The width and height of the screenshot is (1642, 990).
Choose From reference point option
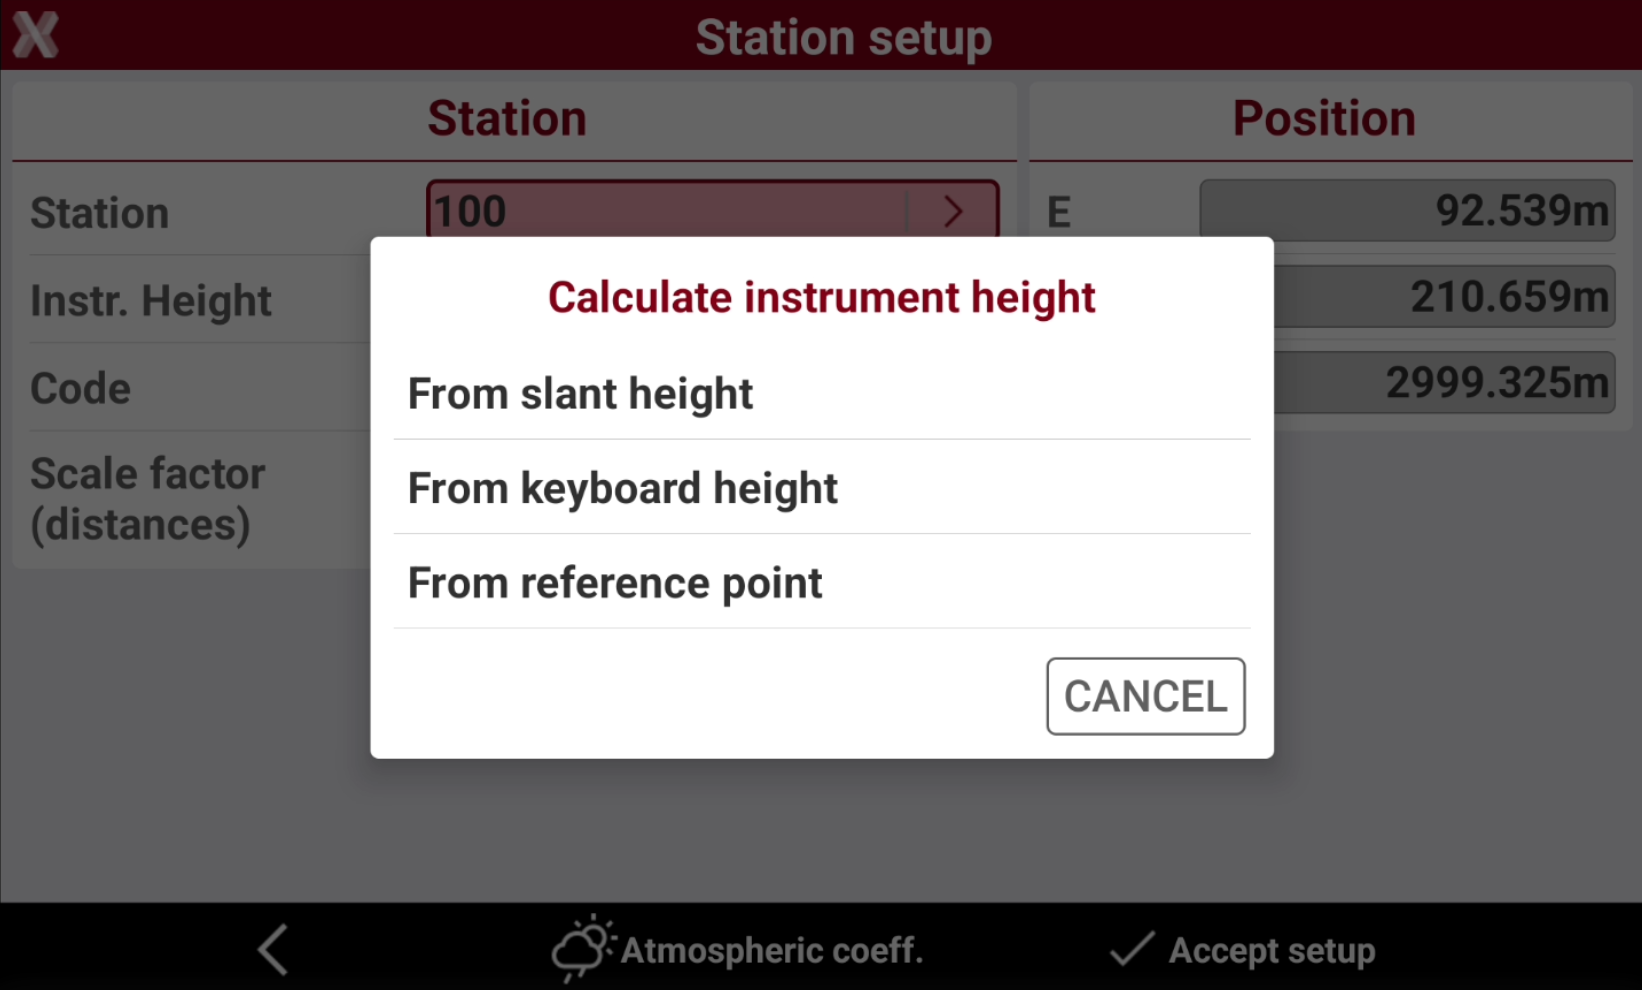(x=822, y=582)
